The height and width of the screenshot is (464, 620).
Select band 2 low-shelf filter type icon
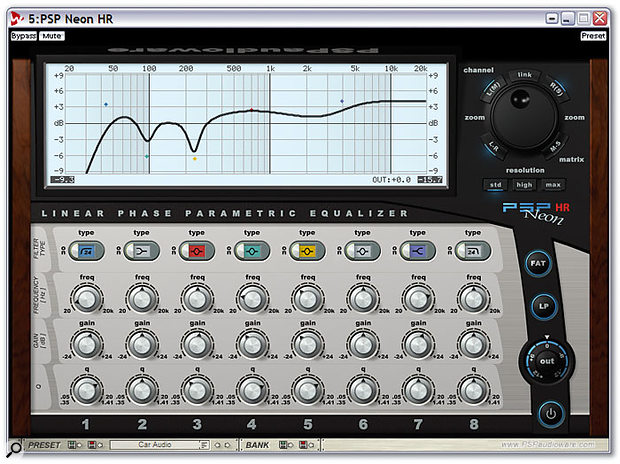tap(142, 251)
